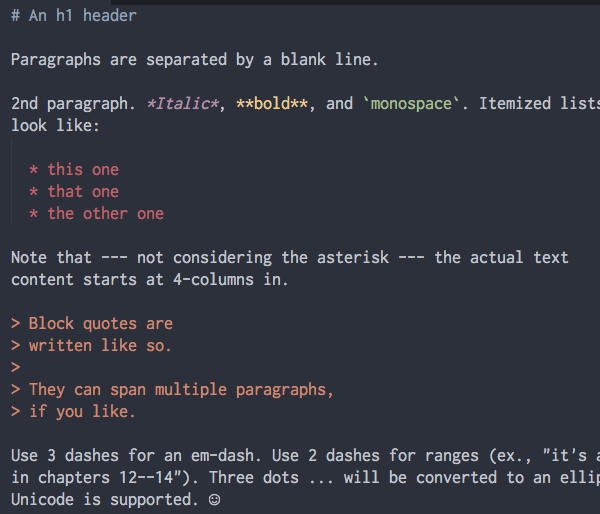
Task: Click the inline code 'monospace'
Action: coord(411,103)
